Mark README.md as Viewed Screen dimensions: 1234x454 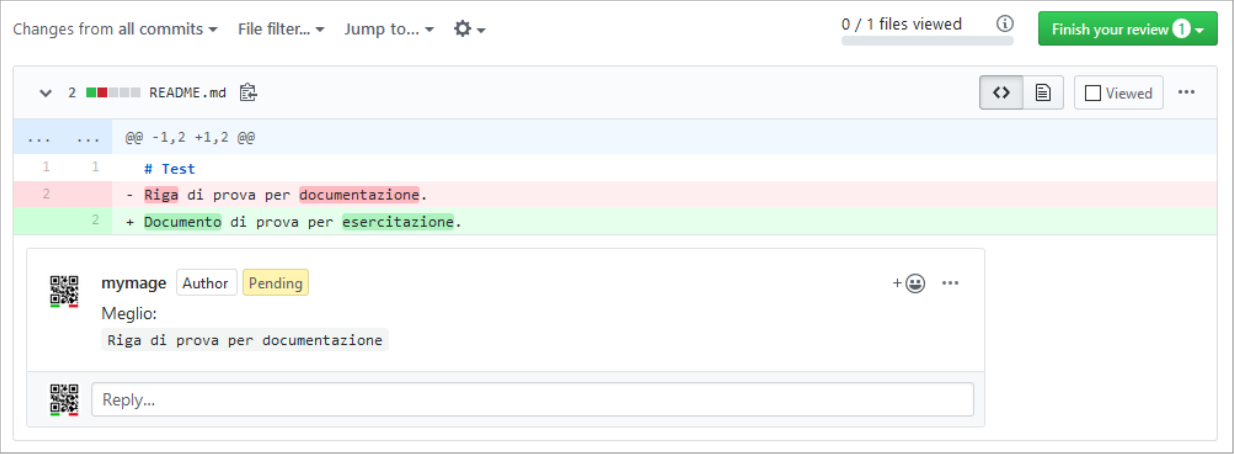(x=1118, y=93)
